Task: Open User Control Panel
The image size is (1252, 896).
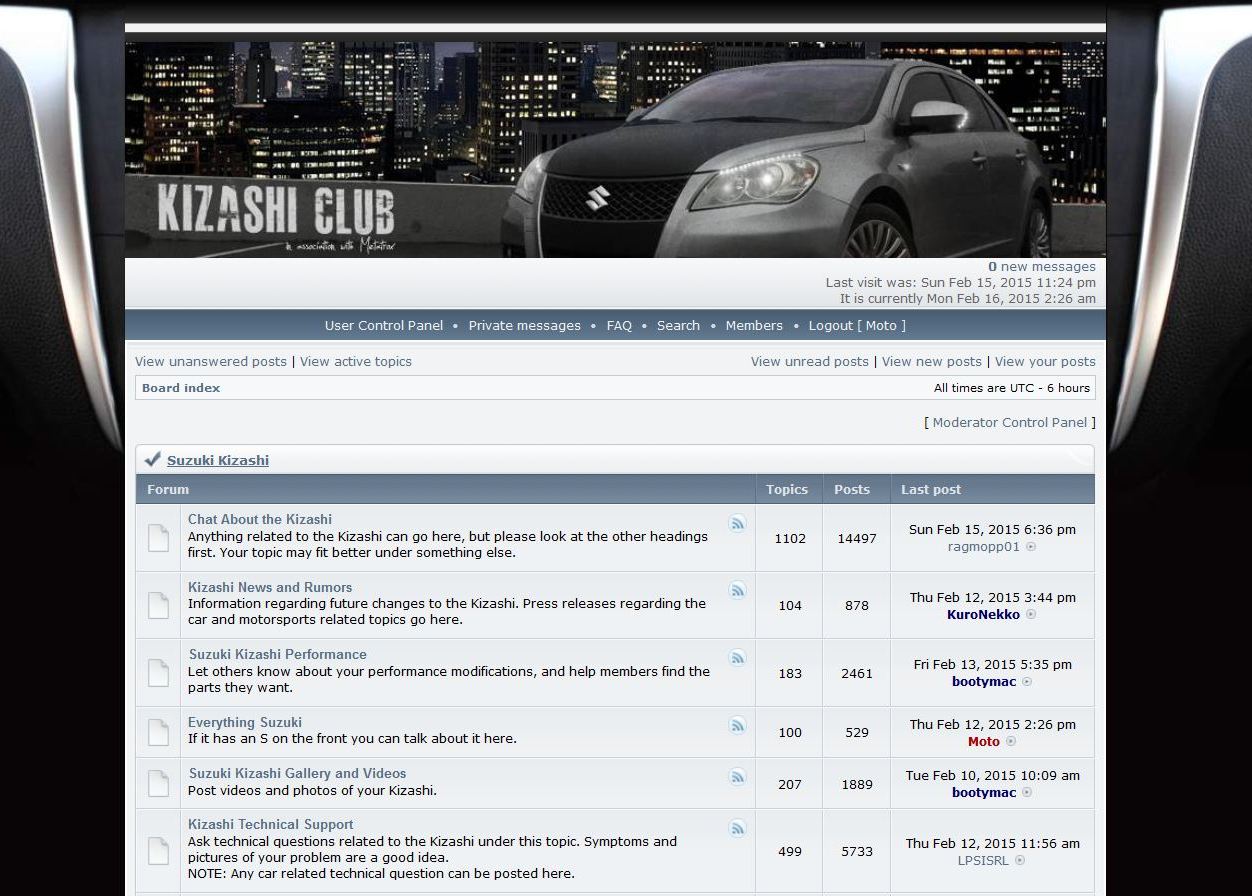Action: [384, 325]
